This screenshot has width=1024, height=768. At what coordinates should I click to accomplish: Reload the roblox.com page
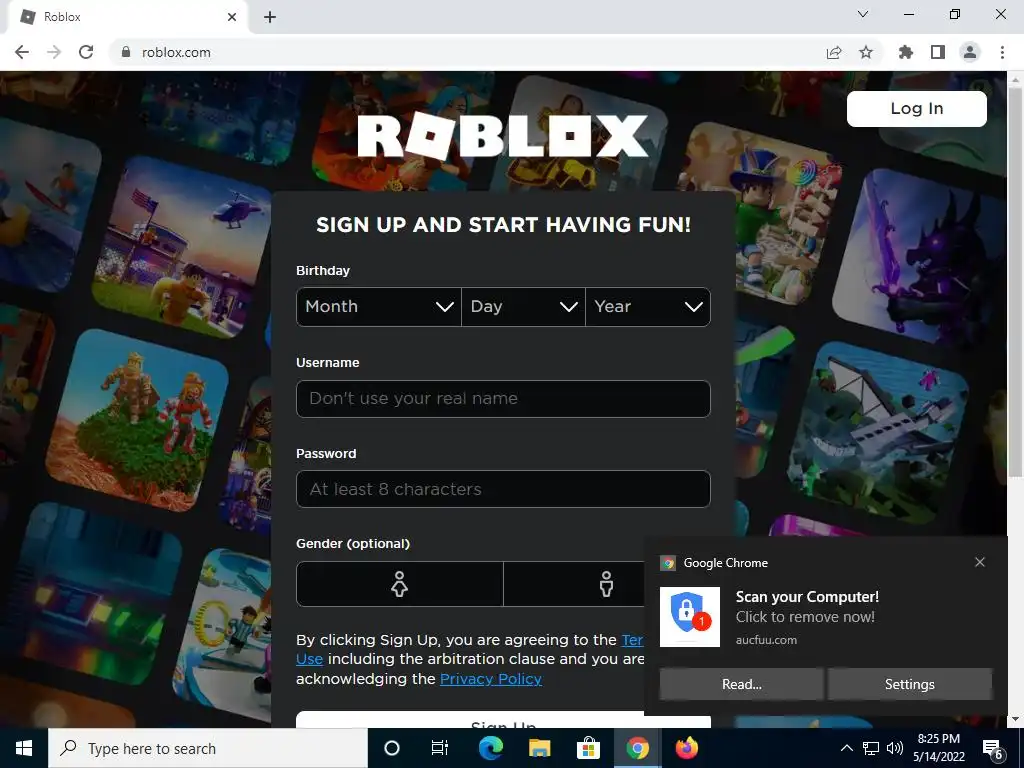86,52
